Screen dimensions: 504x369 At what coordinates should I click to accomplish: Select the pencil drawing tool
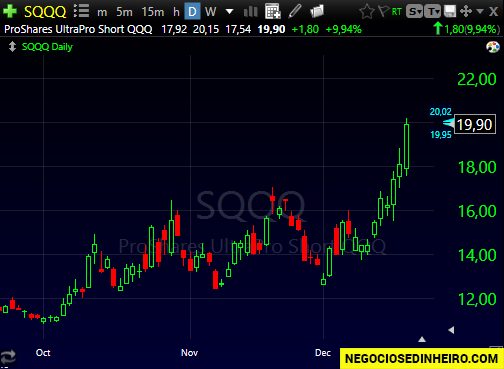pyautogui.click(x=295, y=11)
